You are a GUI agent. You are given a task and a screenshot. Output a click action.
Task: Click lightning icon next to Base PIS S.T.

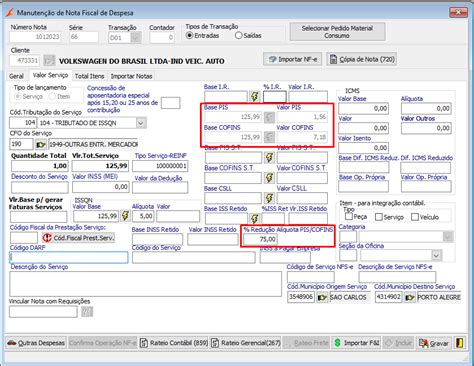269,157
